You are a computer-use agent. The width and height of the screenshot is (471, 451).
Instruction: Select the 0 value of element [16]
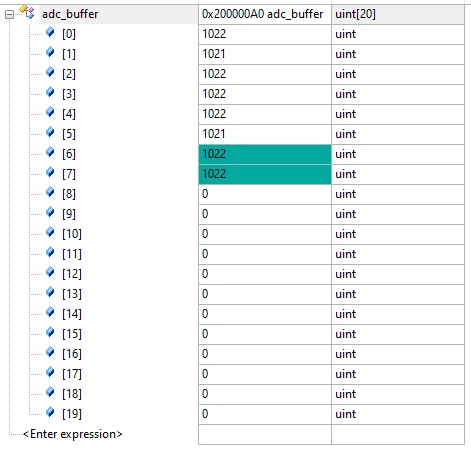click(265, 354)
